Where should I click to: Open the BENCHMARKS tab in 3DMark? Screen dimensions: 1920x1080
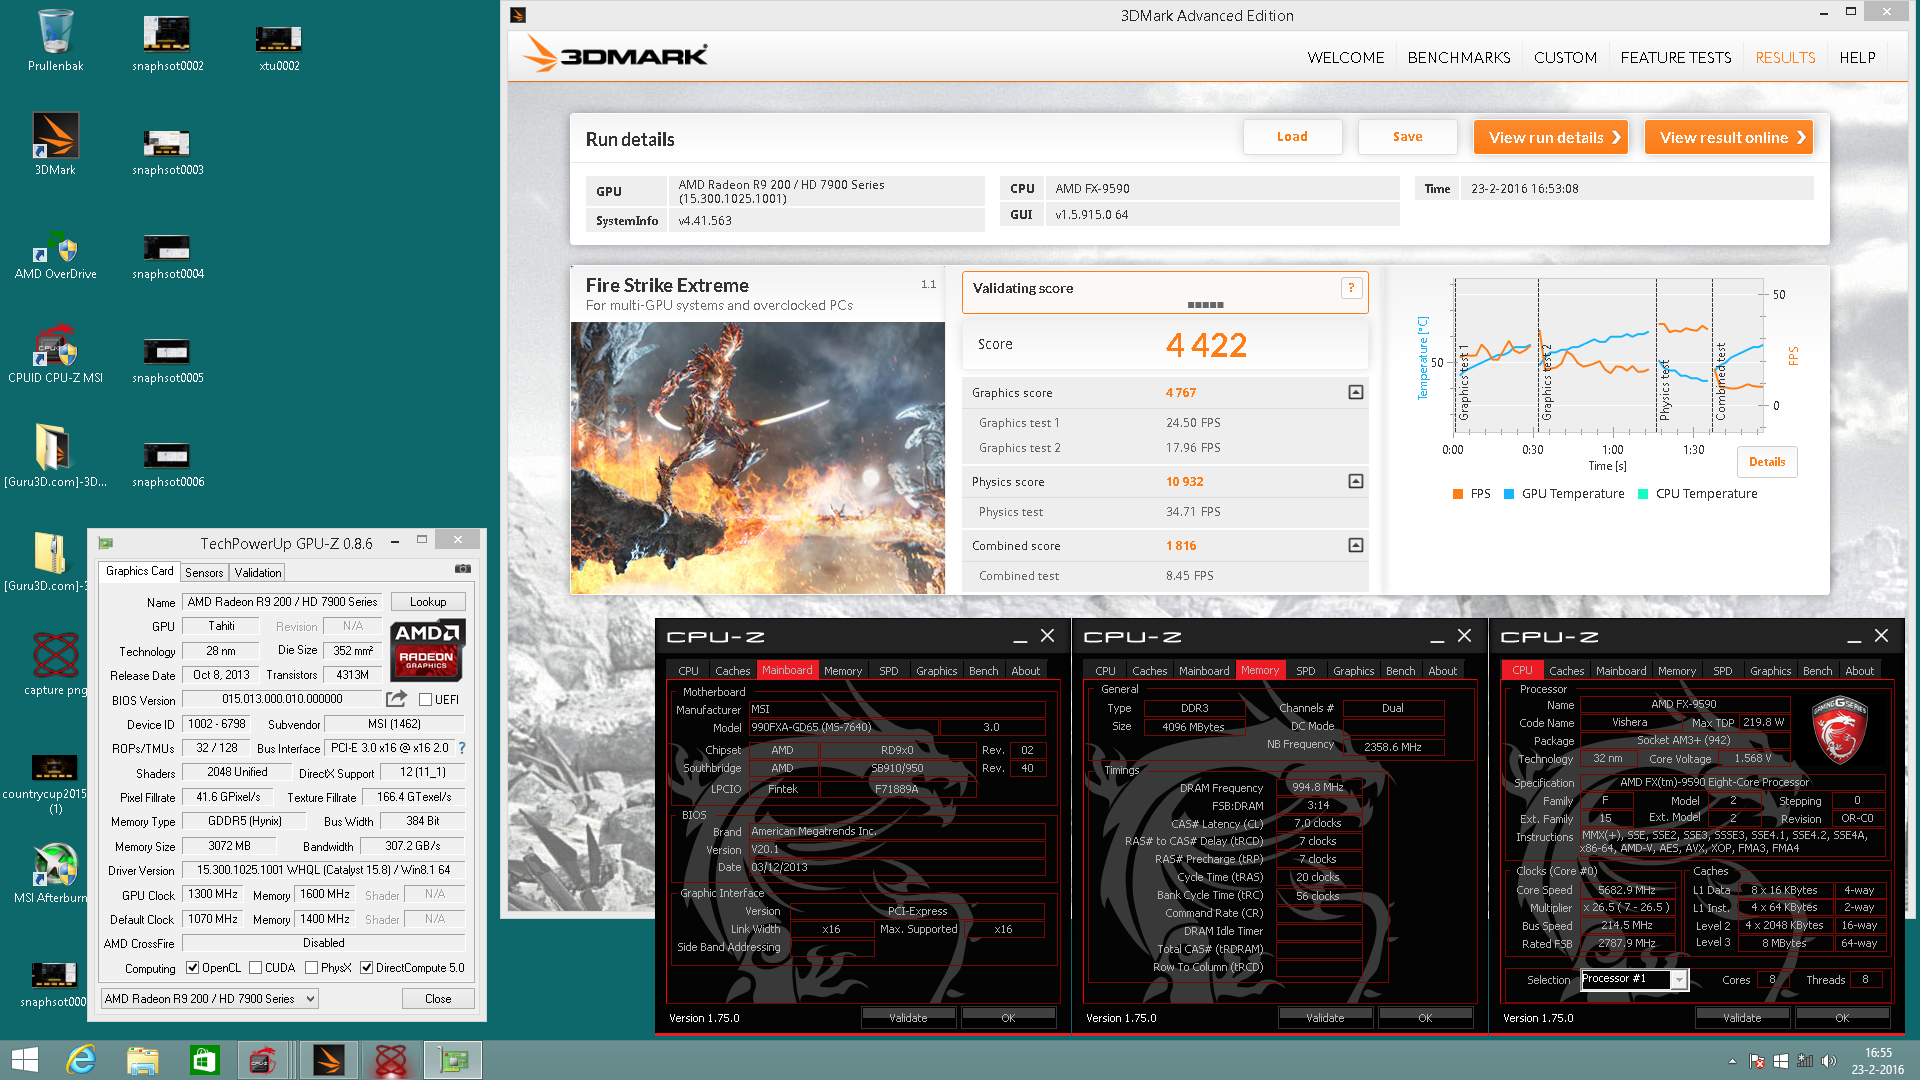click(1459, 58)
